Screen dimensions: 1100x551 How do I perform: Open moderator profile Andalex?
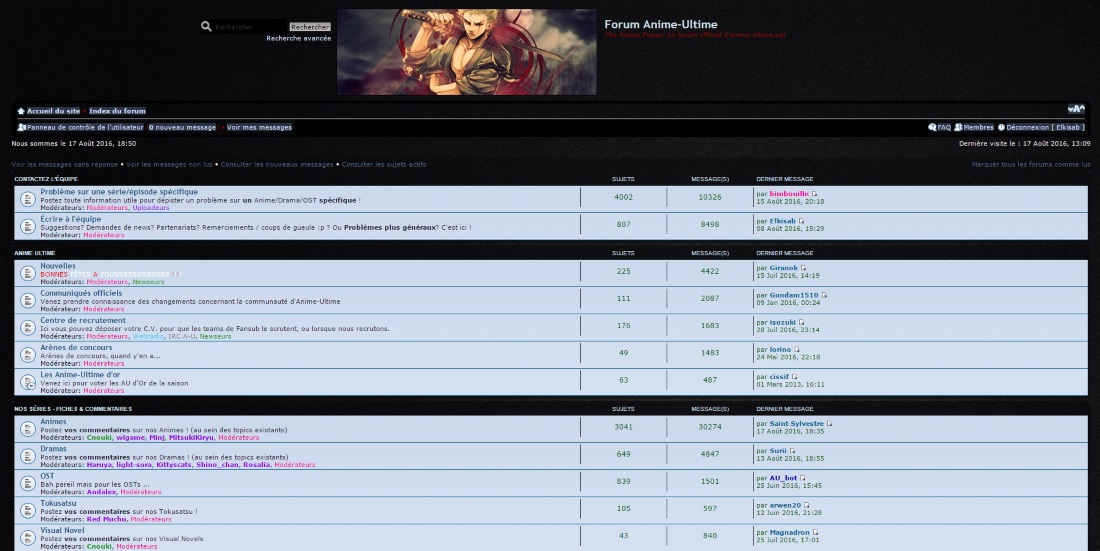coord(101,492)
